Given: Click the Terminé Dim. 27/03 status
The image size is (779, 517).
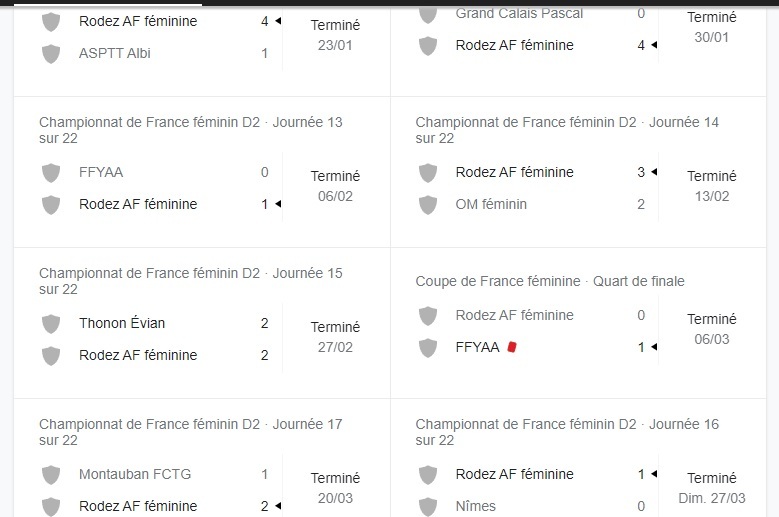Looking at the screenshot, I should [x=711, y=488].
